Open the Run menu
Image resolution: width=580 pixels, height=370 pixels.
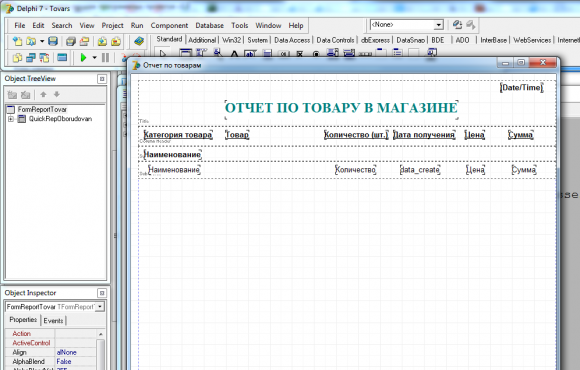click(137, 26)
